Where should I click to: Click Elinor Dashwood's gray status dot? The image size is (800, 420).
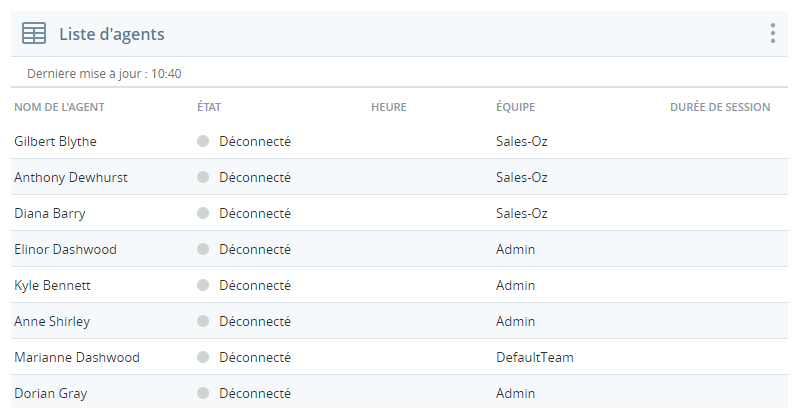(203, 249)
